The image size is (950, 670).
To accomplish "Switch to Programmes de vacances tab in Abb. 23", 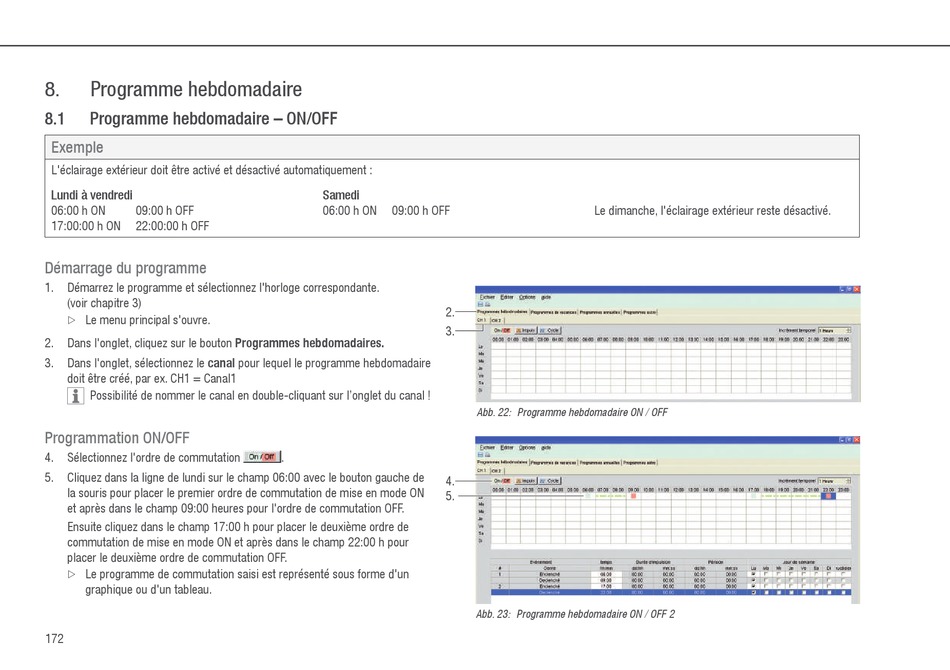I will (x=554, y=462).
